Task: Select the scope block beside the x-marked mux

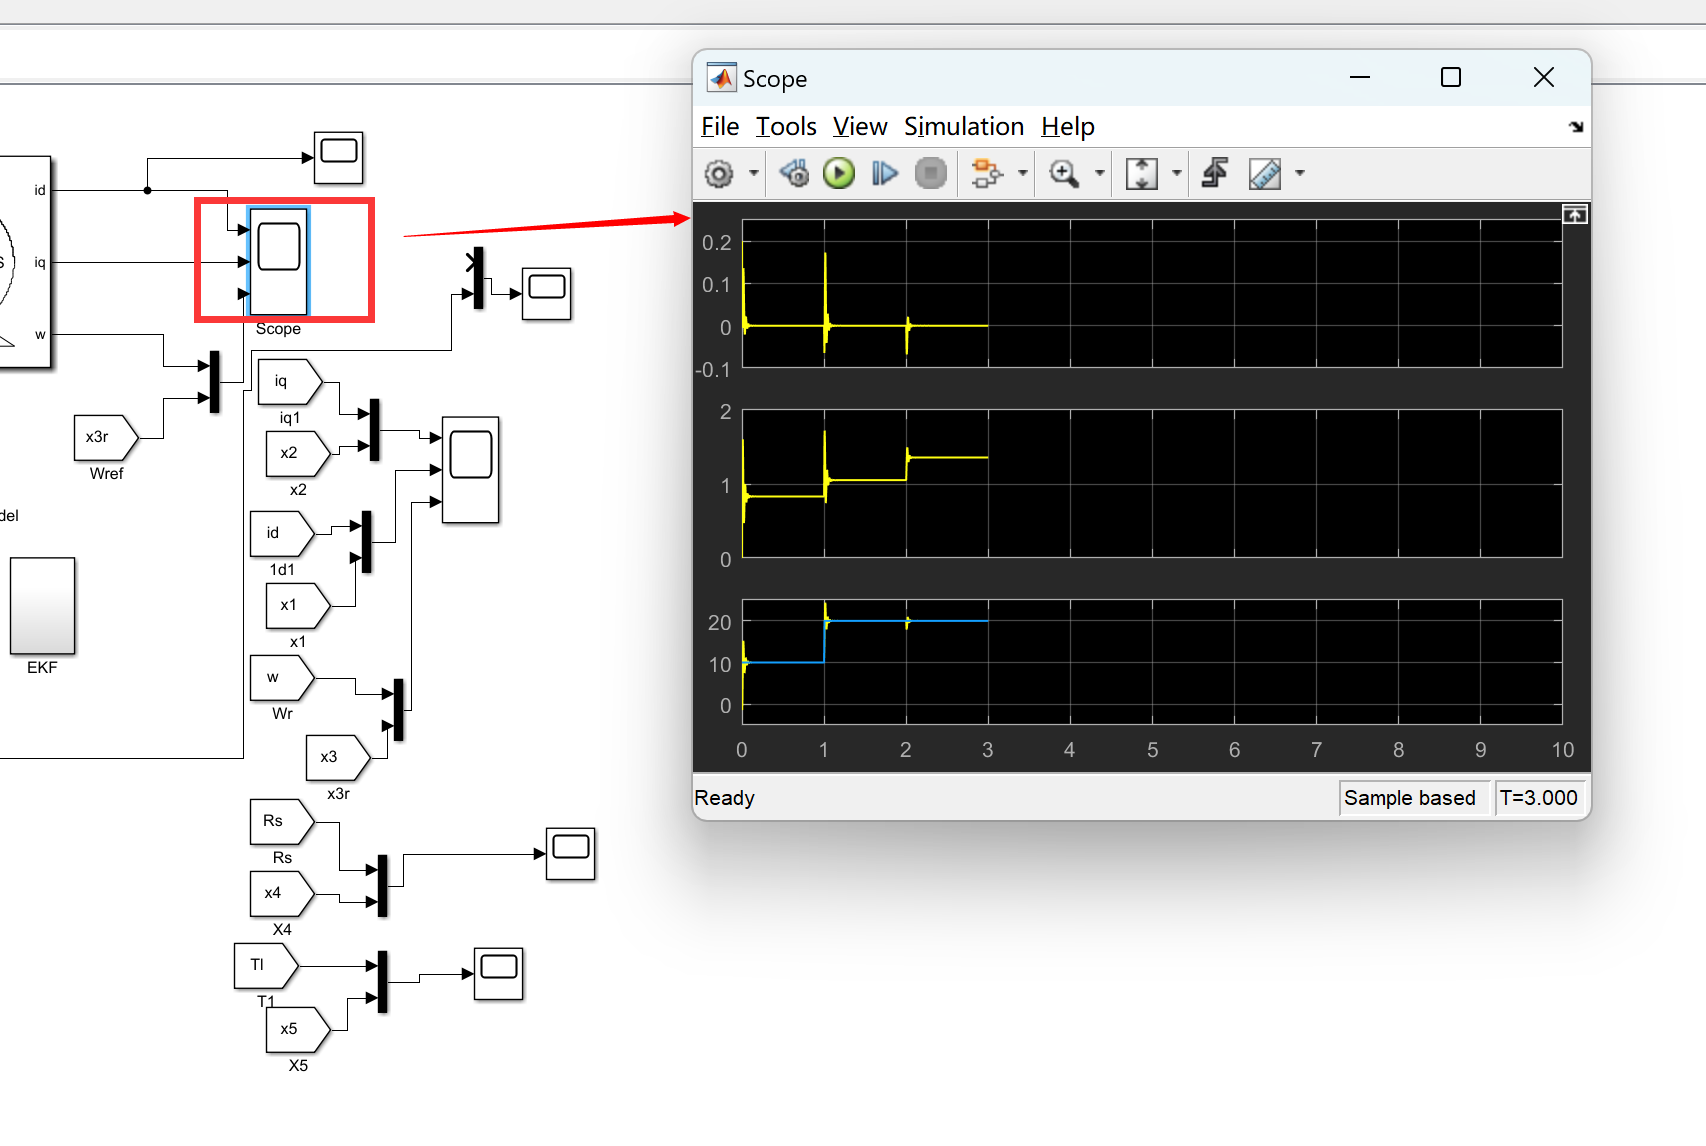Action: pos(547,294)
